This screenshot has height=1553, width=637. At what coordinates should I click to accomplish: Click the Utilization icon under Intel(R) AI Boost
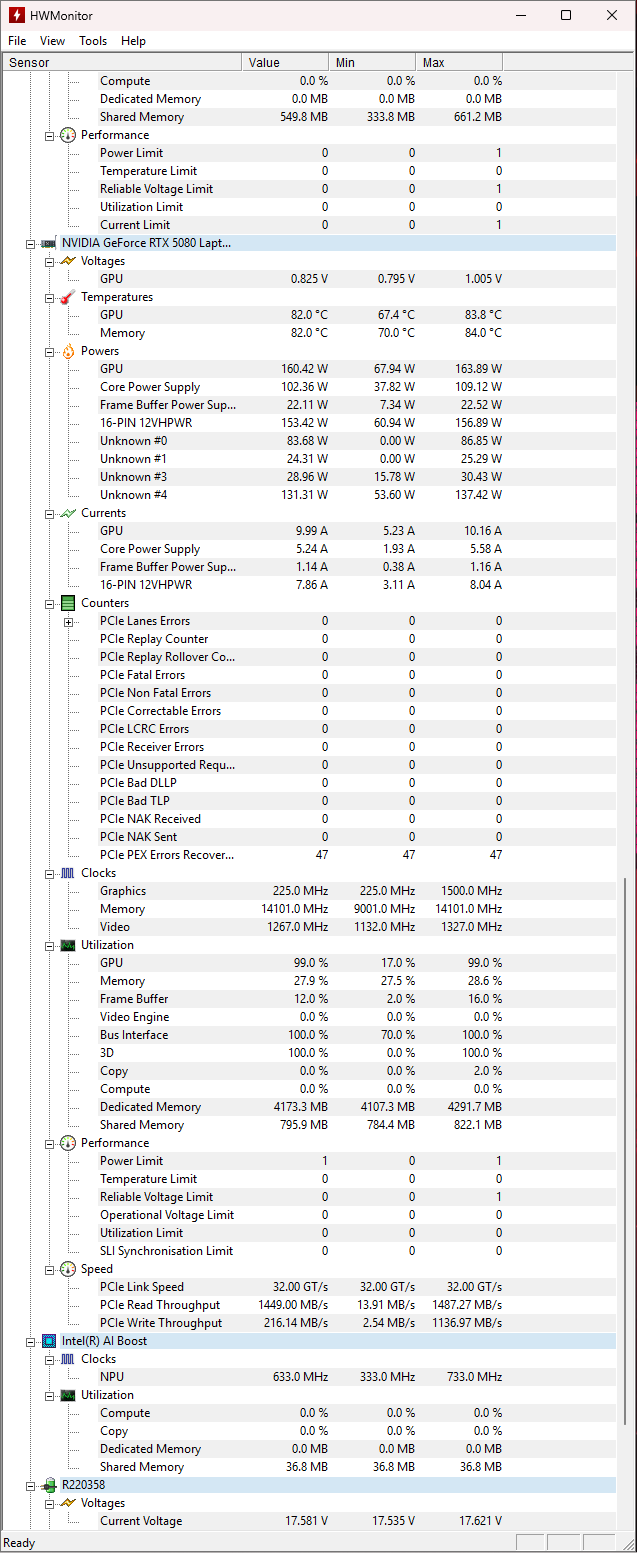point(68,1395)
